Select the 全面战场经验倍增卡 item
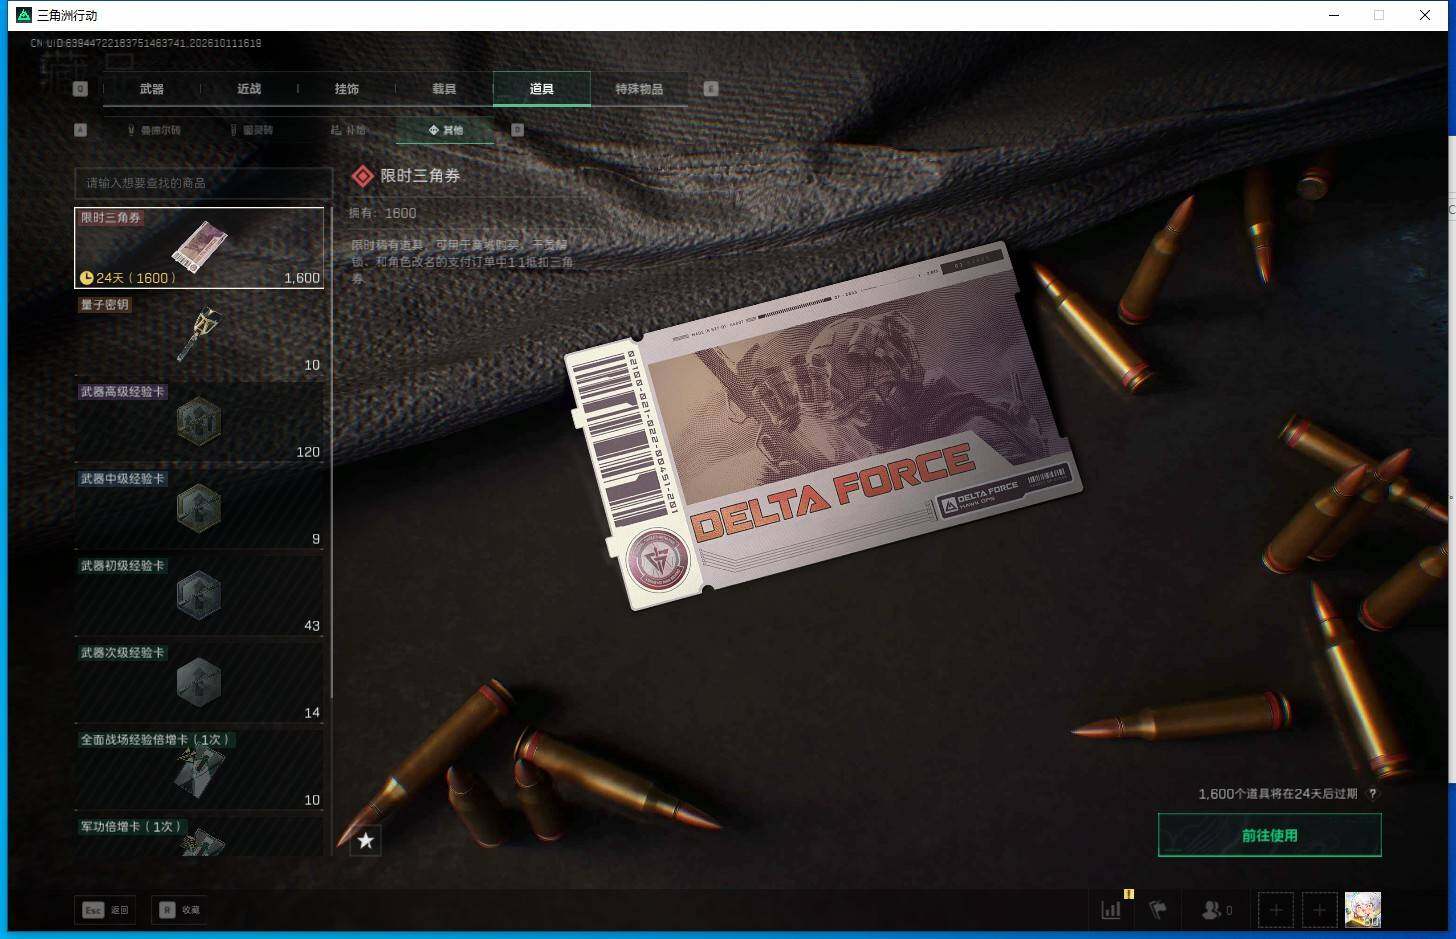1456x939 pixels. click(x=199, y=770)
